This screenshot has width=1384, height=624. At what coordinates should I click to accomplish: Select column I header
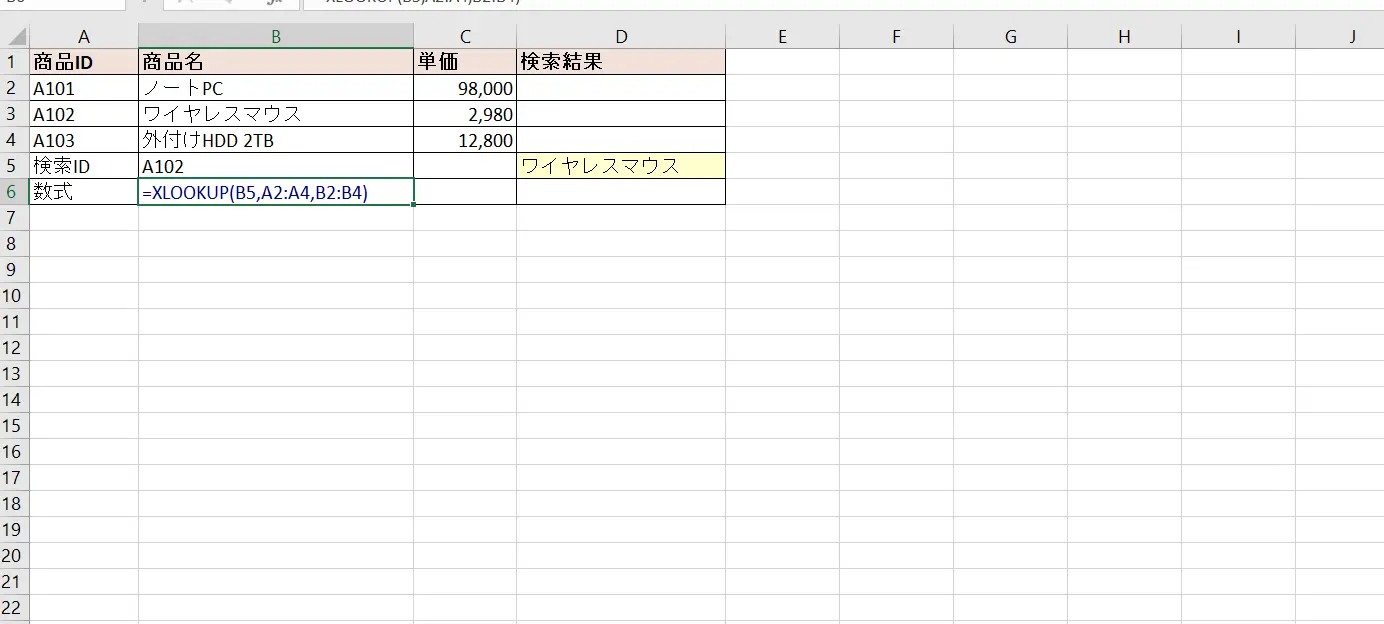[x=1238, y=37]
